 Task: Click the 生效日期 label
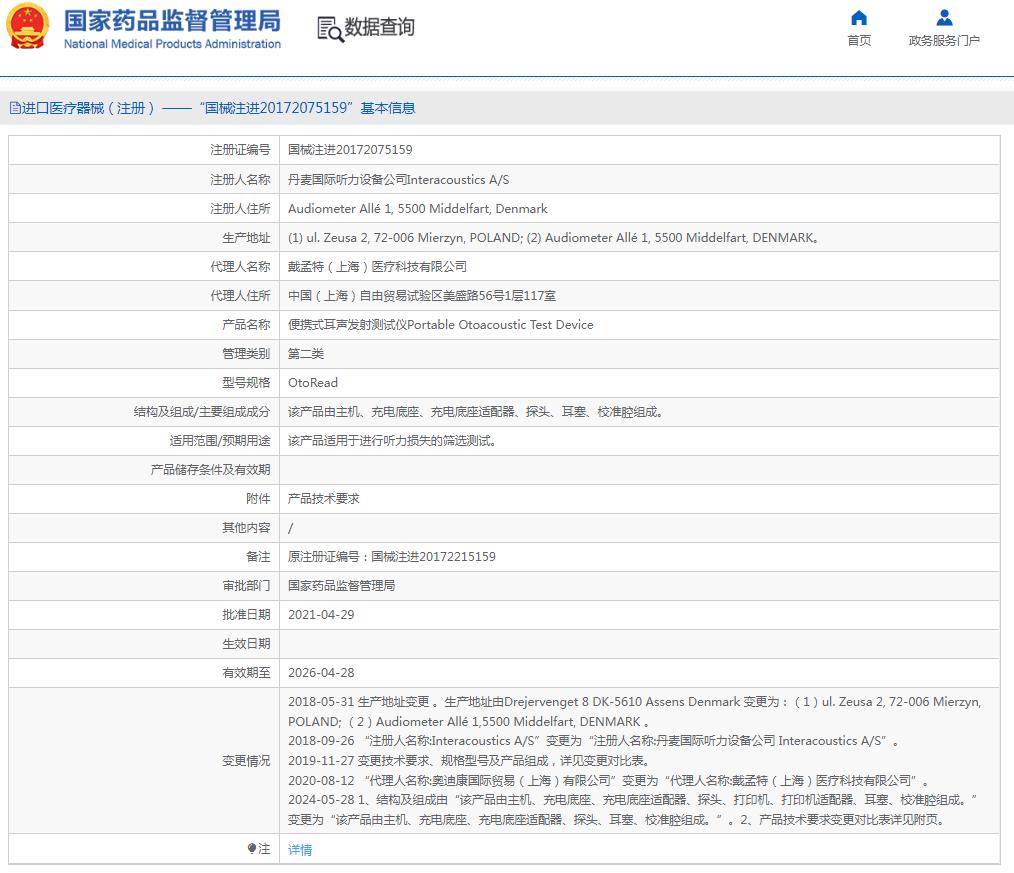[246, 644]
